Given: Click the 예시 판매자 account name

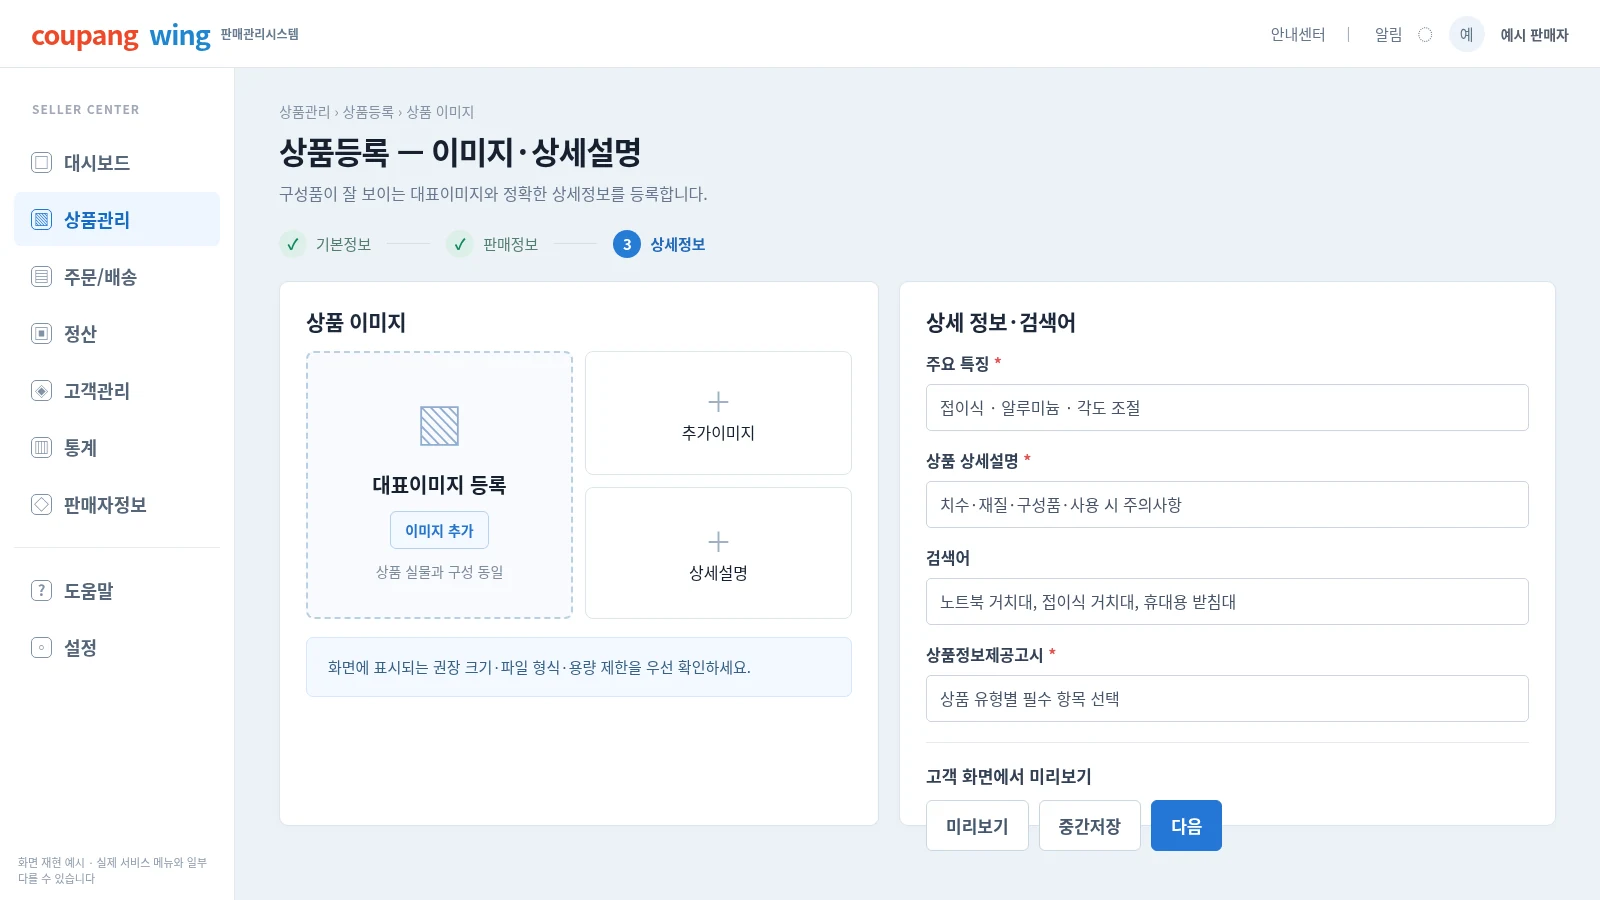Looking at the screenshot, I should pyautogui.click(x=1534, y=35).
